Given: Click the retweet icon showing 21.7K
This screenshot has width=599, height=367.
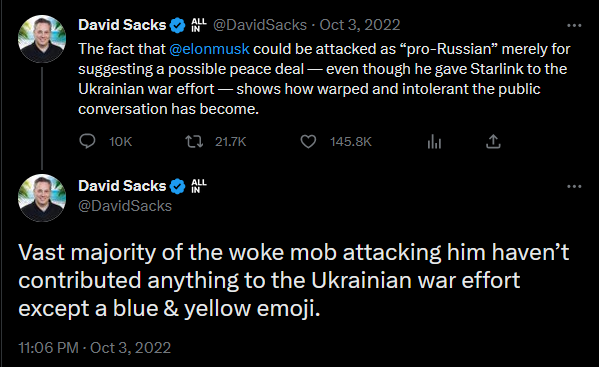Looking at the screenshot, I should (194, 142).
